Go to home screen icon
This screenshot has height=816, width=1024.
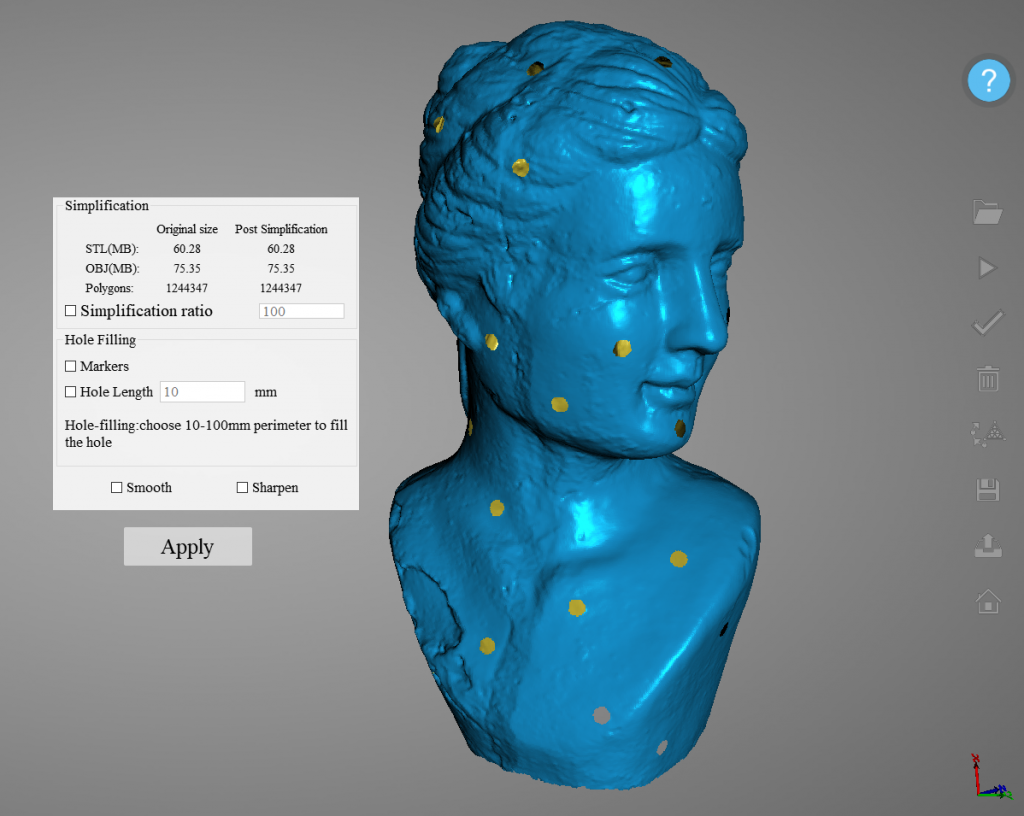(x=987, y=601)
